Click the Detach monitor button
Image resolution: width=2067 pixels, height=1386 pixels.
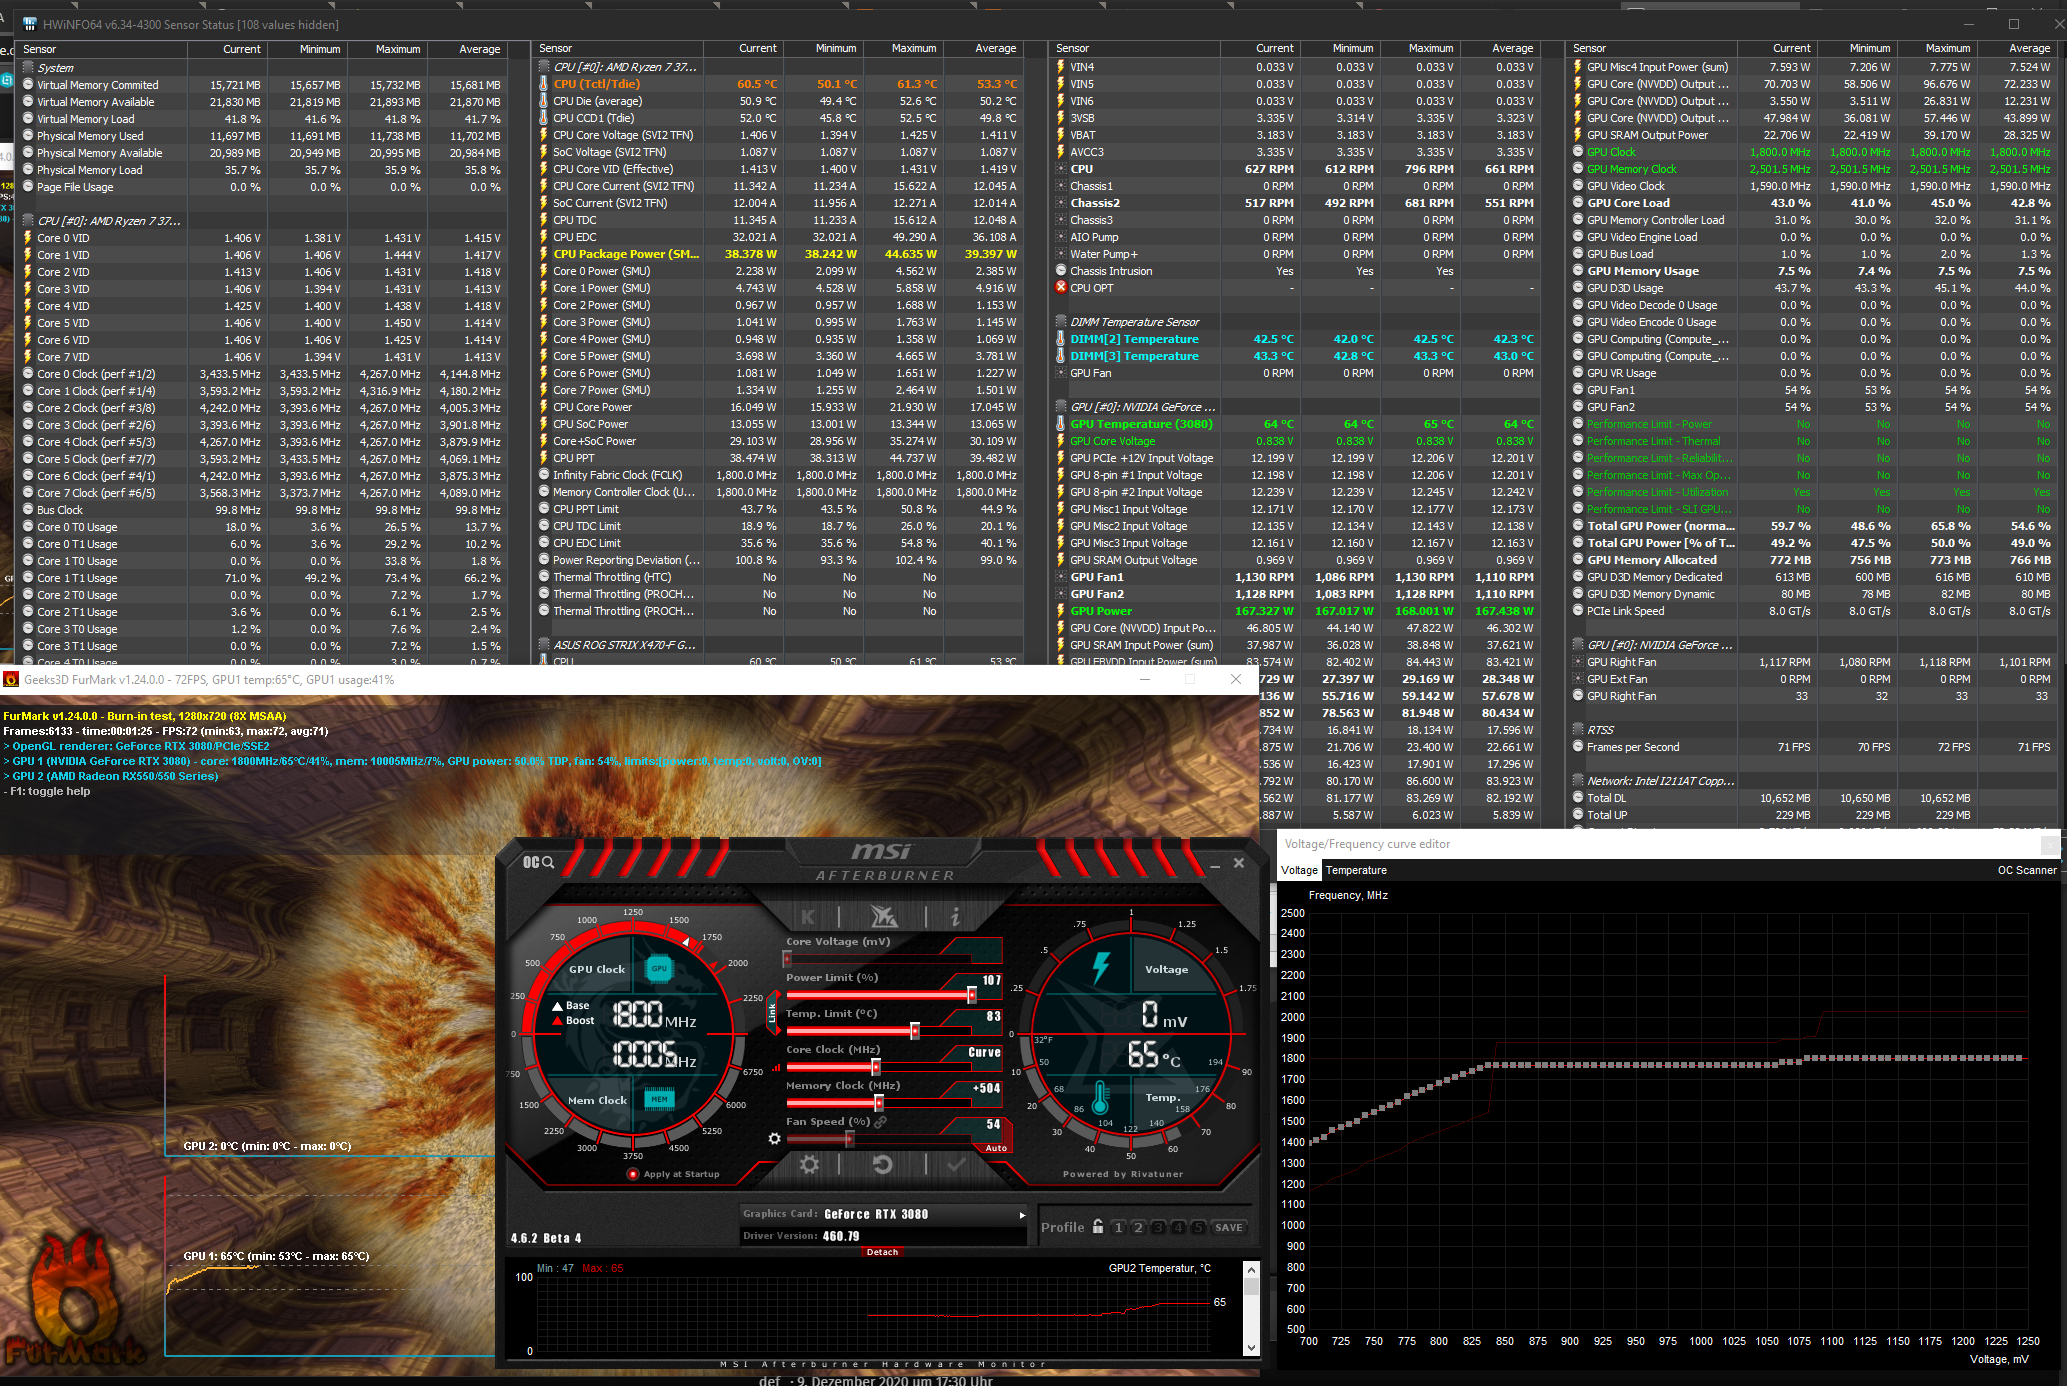coord(882,1252)
